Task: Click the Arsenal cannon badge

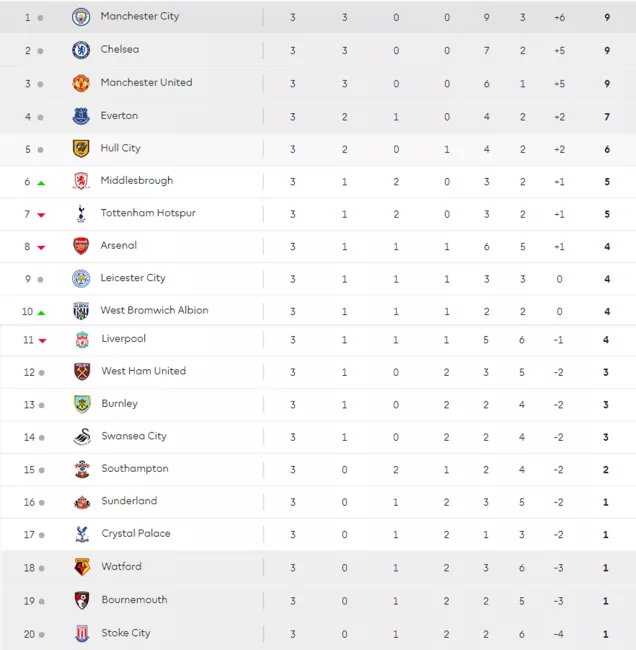Action: click(x=81, y=246)
